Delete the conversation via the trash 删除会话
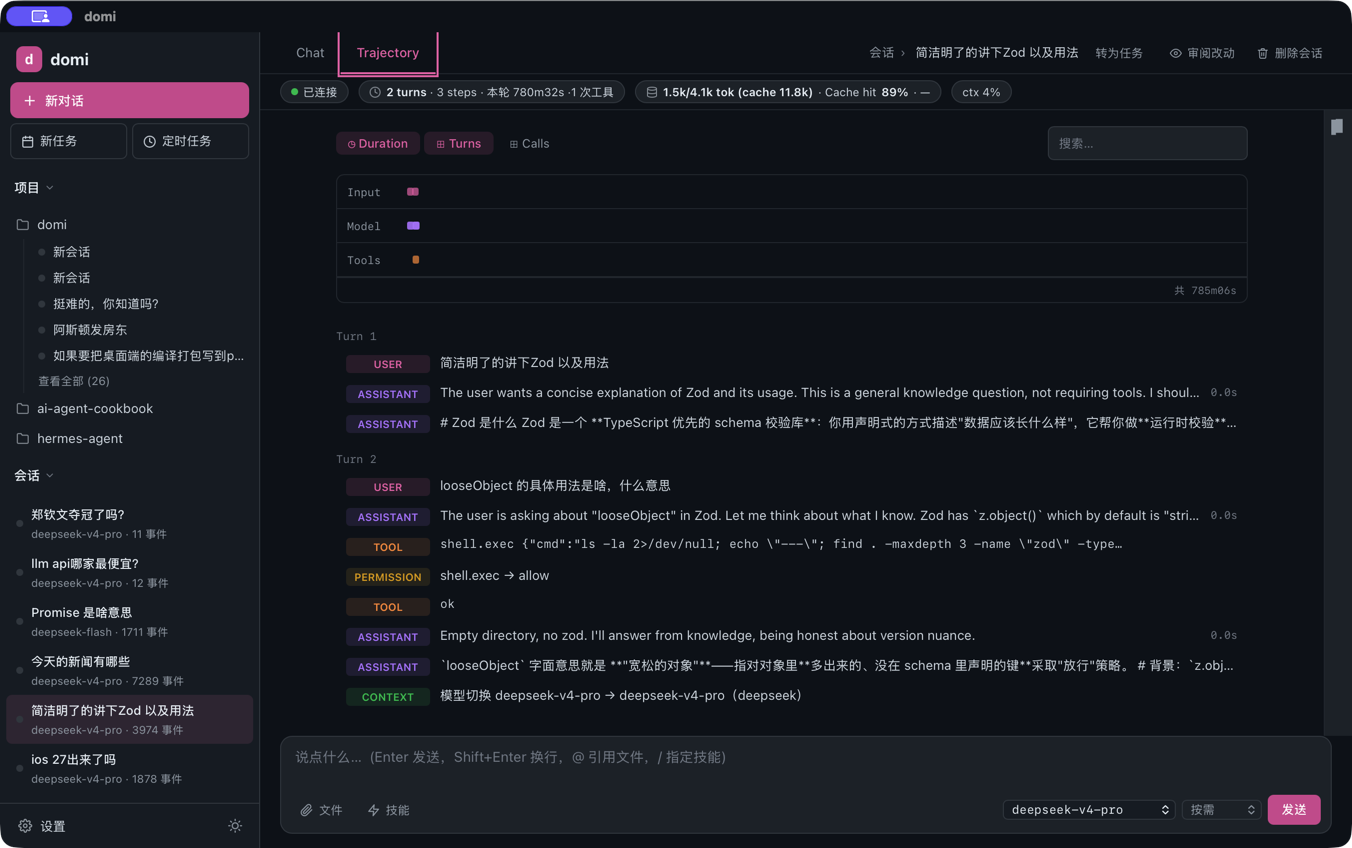Screen dimensions: 1352x848 pos(1290,53)
